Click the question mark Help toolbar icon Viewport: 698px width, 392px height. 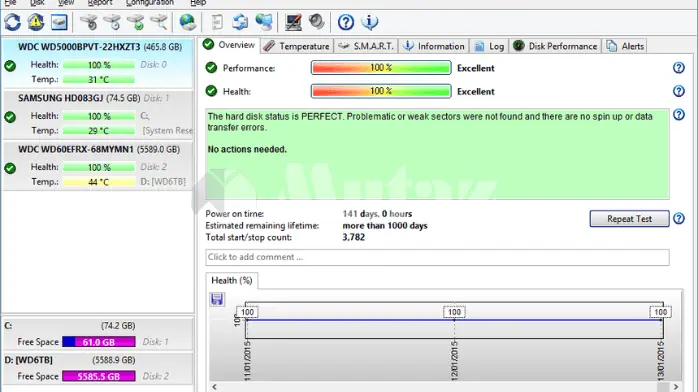[345, 22]
